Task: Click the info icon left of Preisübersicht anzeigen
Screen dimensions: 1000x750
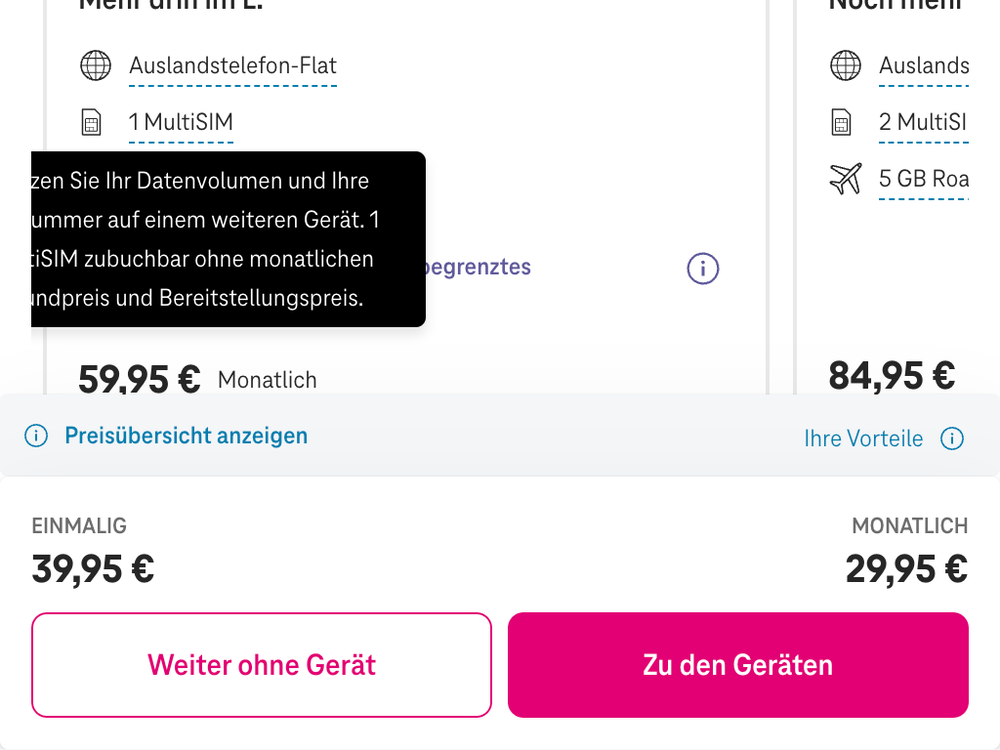Action: pyautogui.click(x=37, y=436)
